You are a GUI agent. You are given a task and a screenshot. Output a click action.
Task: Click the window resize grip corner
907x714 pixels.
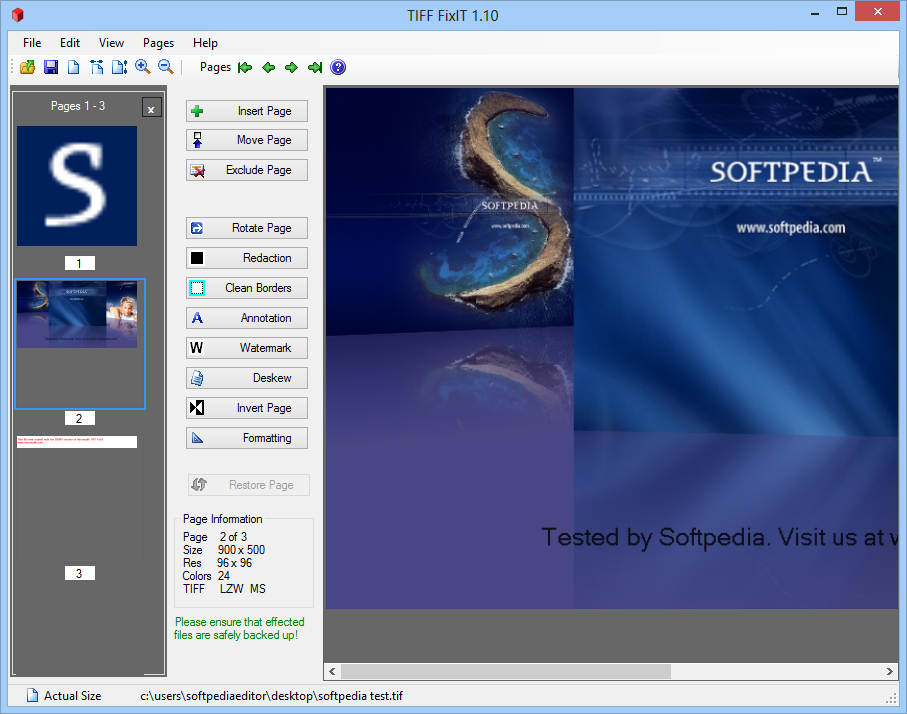[x=891, y=698]
